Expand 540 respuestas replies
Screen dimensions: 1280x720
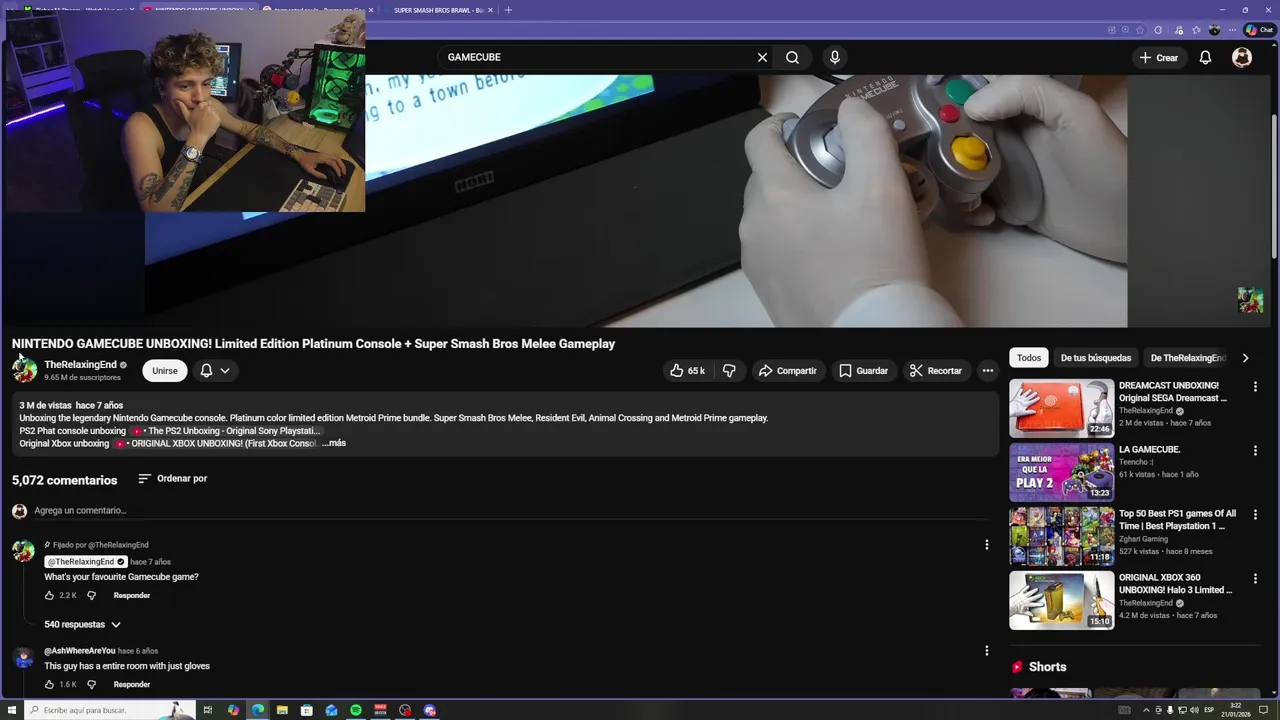point(82,624)
